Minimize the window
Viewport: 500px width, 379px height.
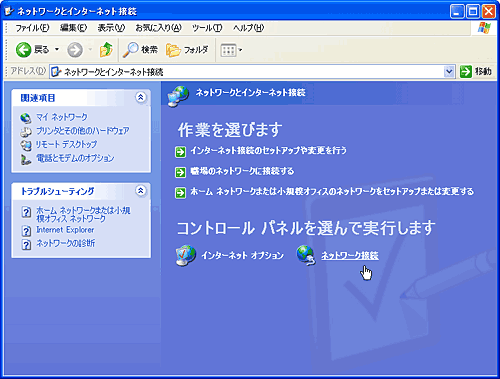click(x=457, y=12)
